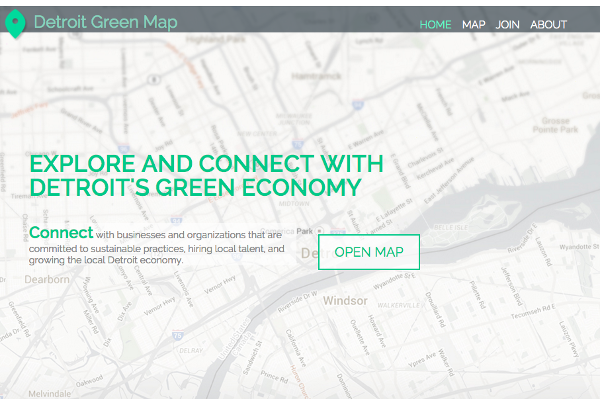Click the I-96 interstate shield icon
The width and height of the screenshot is (600, 399).
[124, 149]
